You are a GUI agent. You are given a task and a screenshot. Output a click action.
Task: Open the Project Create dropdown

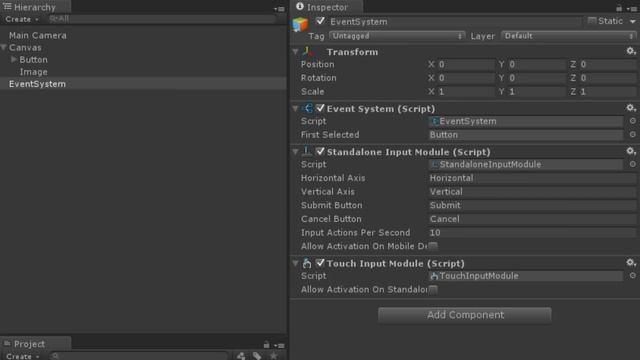click(22, 356)
